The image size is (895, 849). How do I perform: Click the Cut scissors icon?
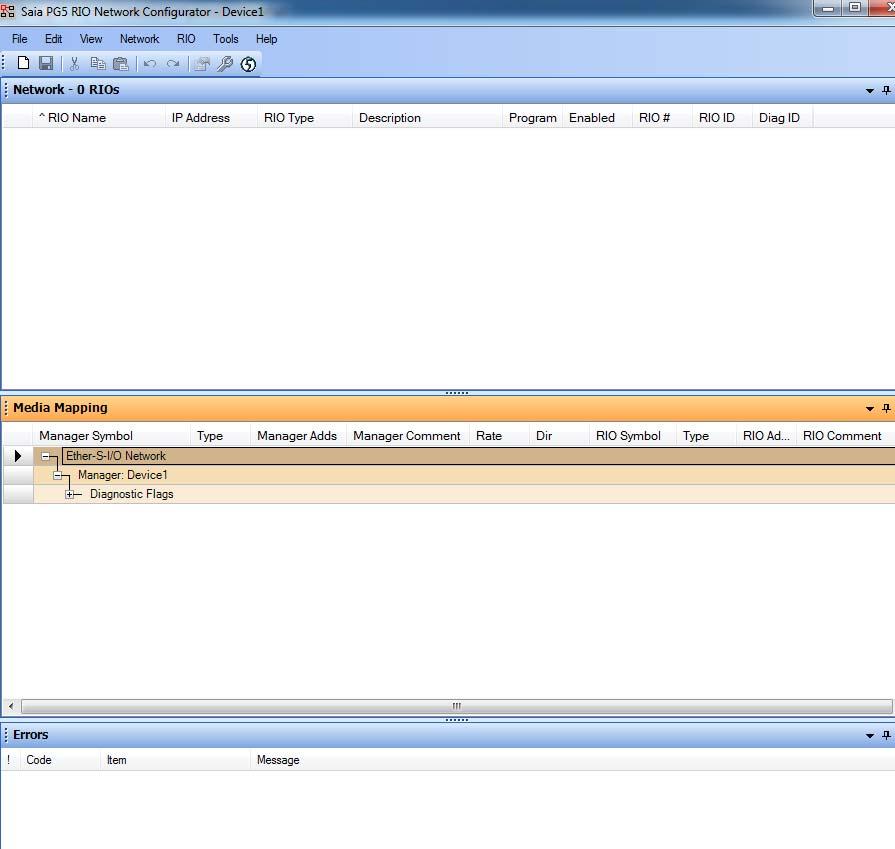pos(74,63)
